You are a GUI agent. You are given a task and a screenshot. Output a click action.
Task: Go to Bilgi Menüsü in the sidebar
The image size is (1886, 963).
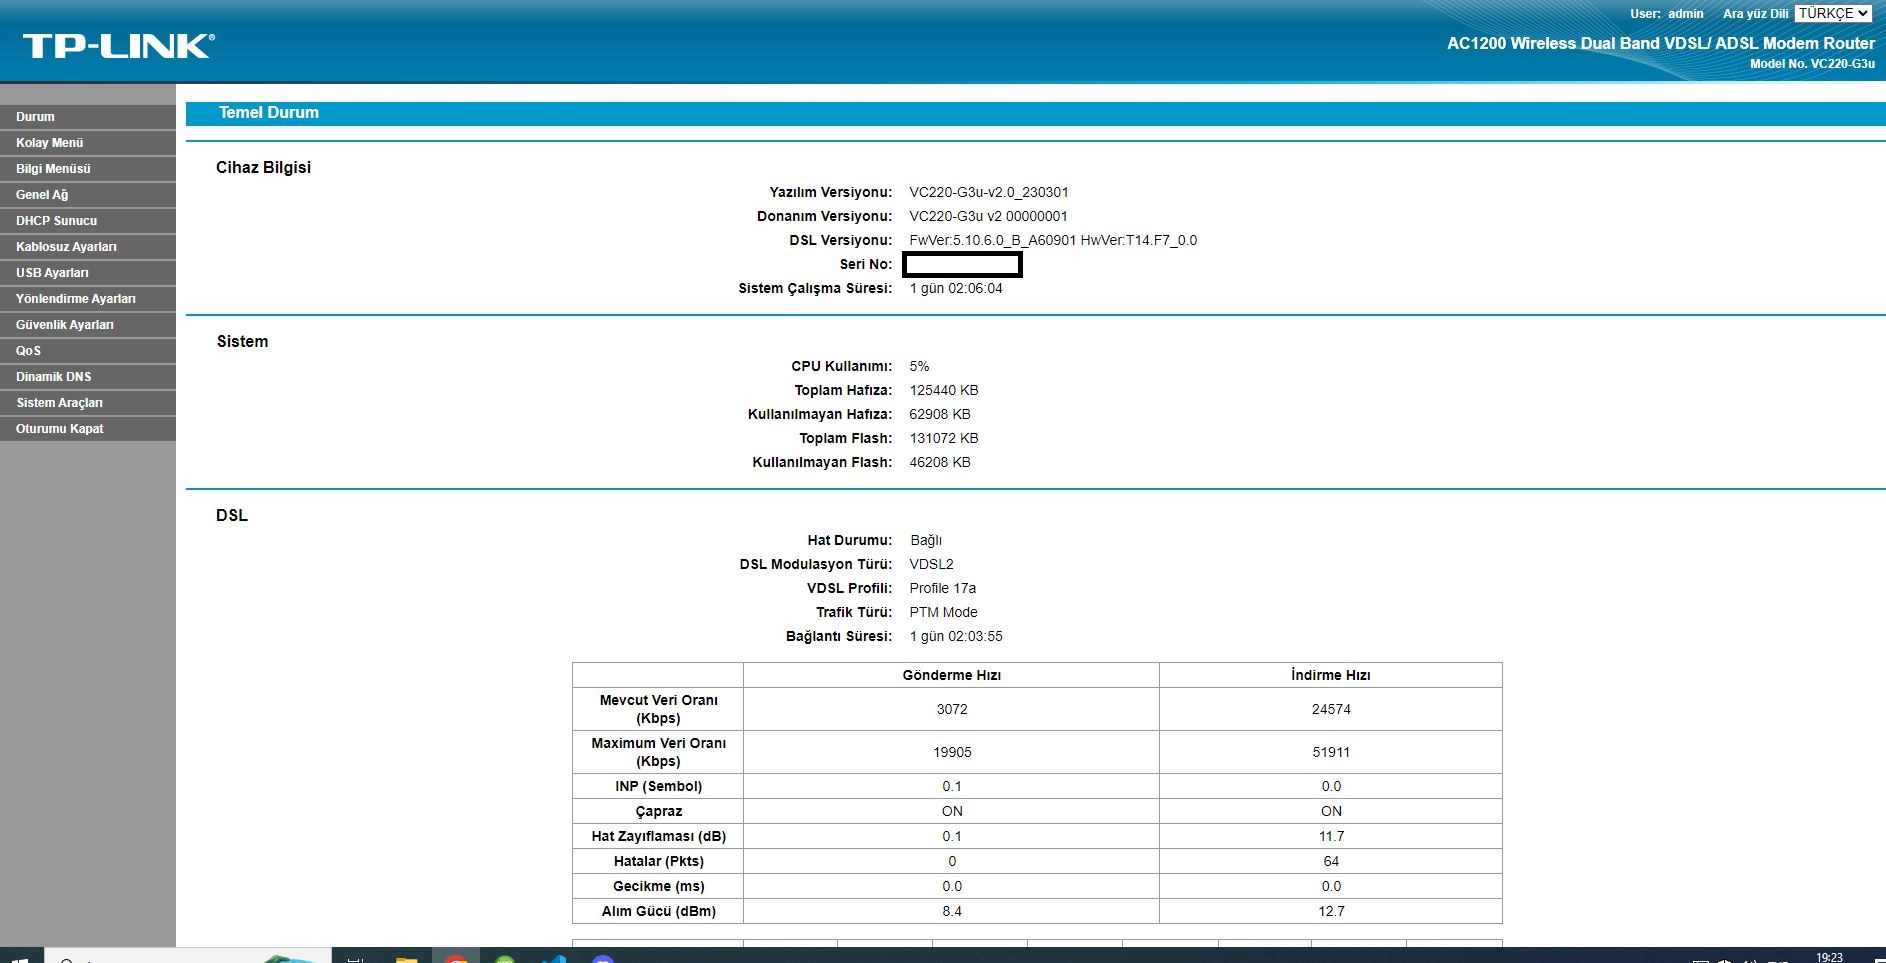(x=88, y=169)
